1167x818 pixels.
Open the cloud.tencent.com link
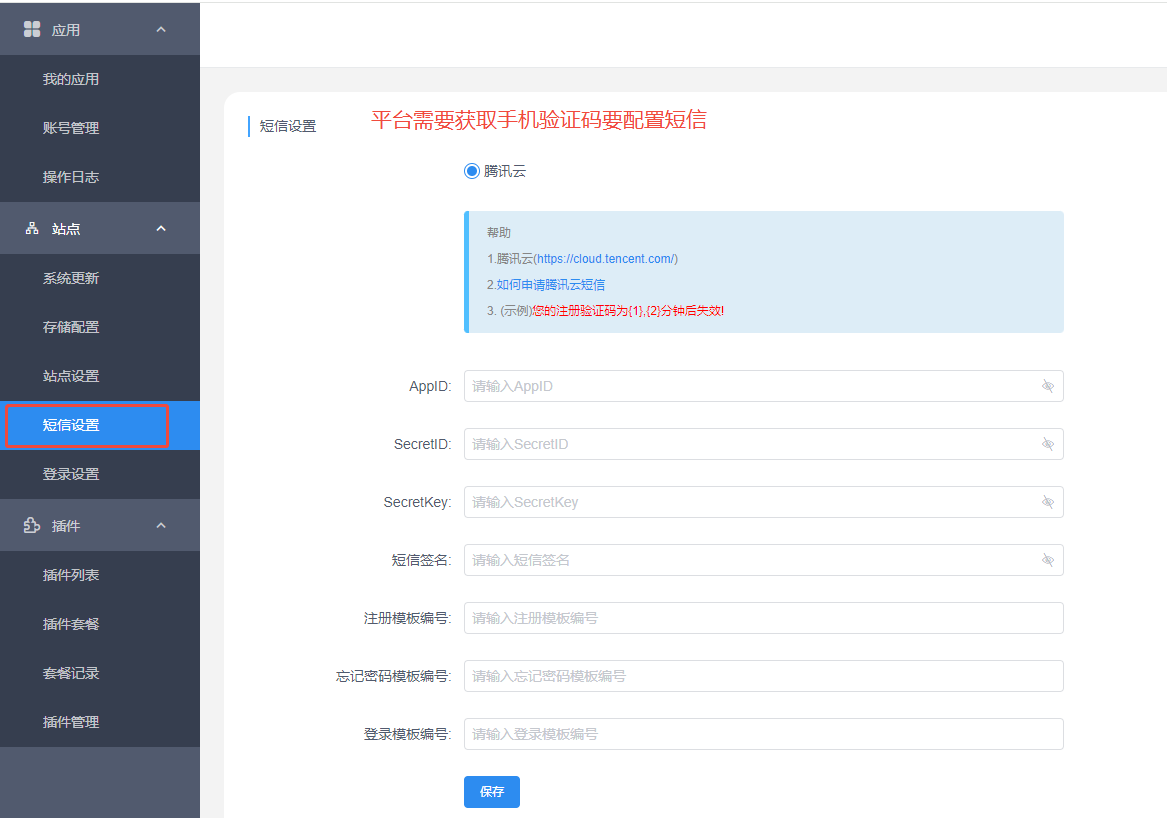coord(606,259)
